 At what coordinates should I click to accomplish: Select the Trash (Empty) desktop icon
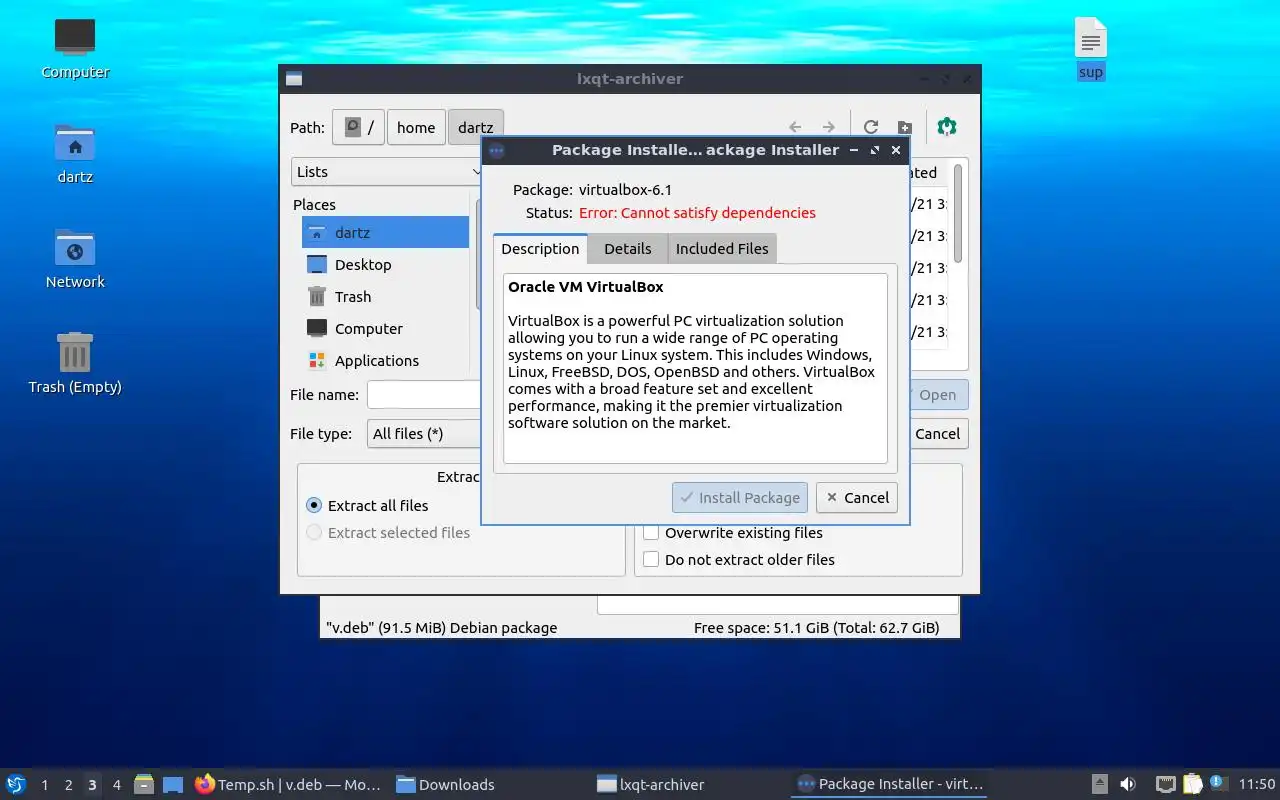[75, 364]
